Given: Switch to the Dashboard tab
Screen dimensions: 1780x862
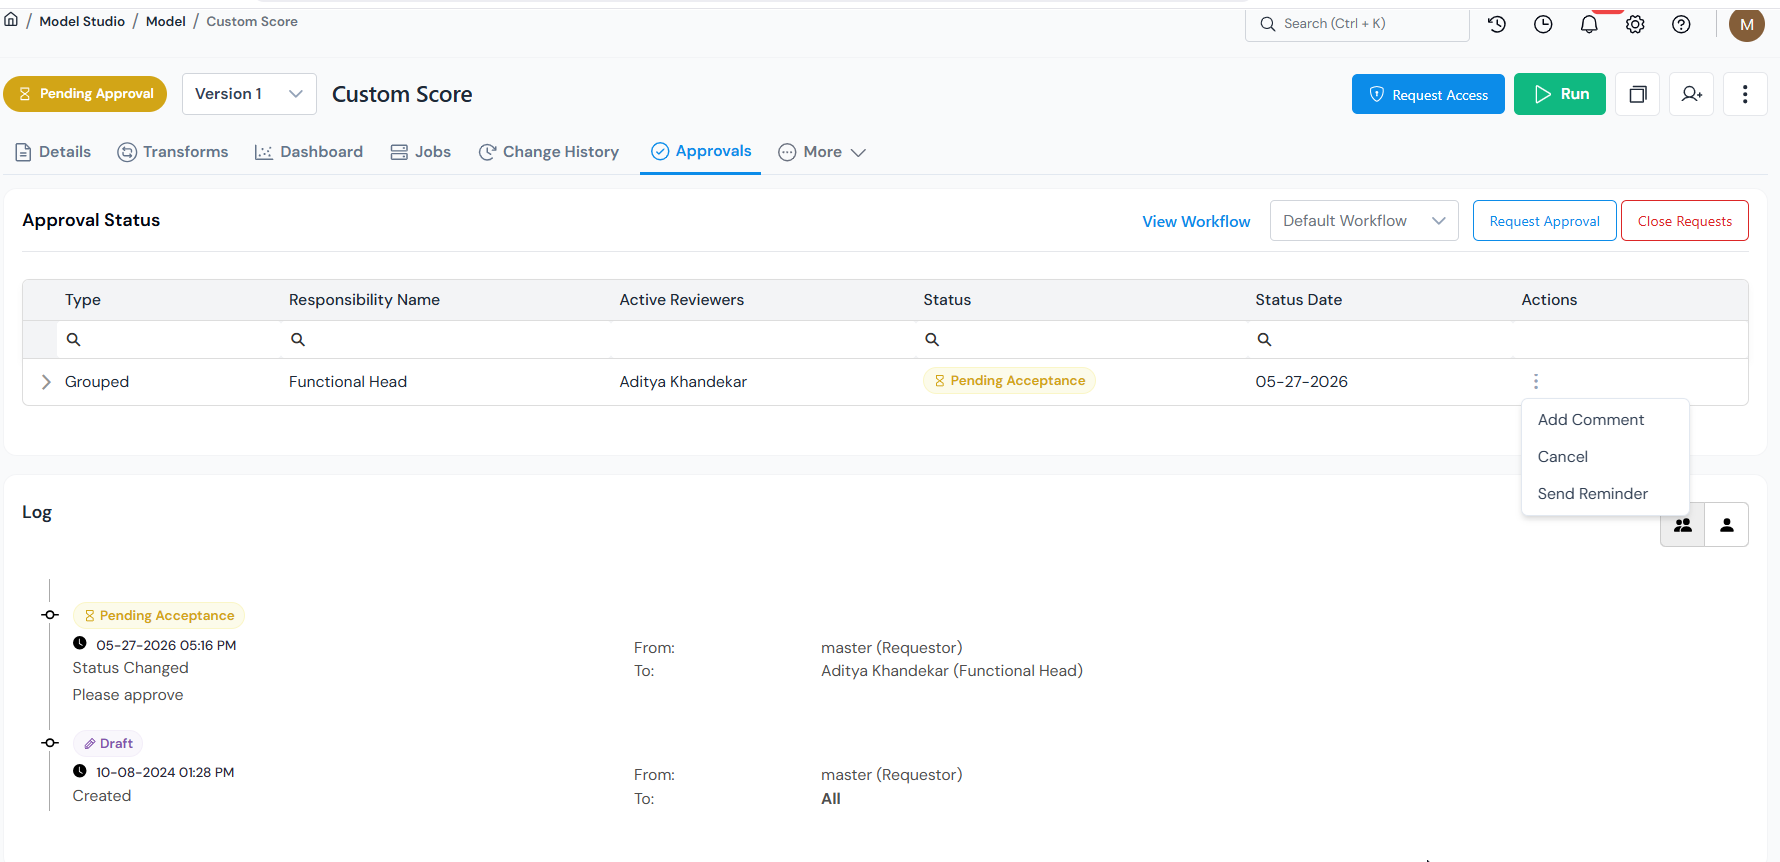Looking at the screenshot, I should click(309, 152).
